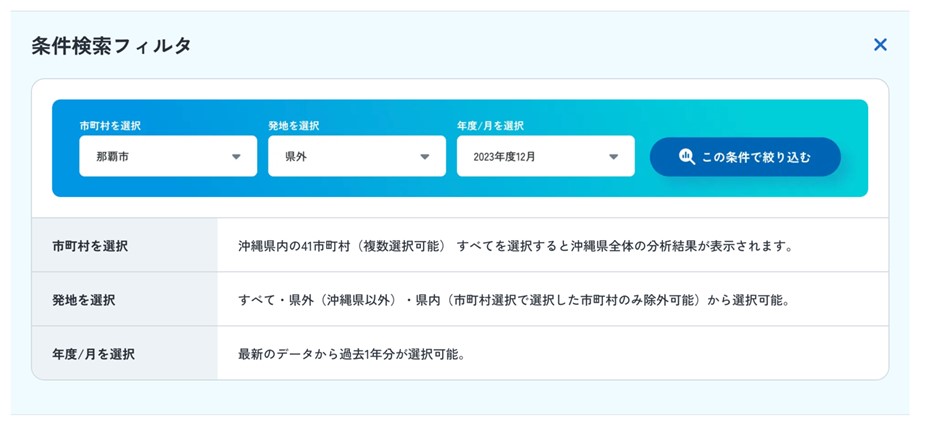Open the municipality dropdown showing 那覇市
Screen dimensions: 933x427
[x=167, y=157]
